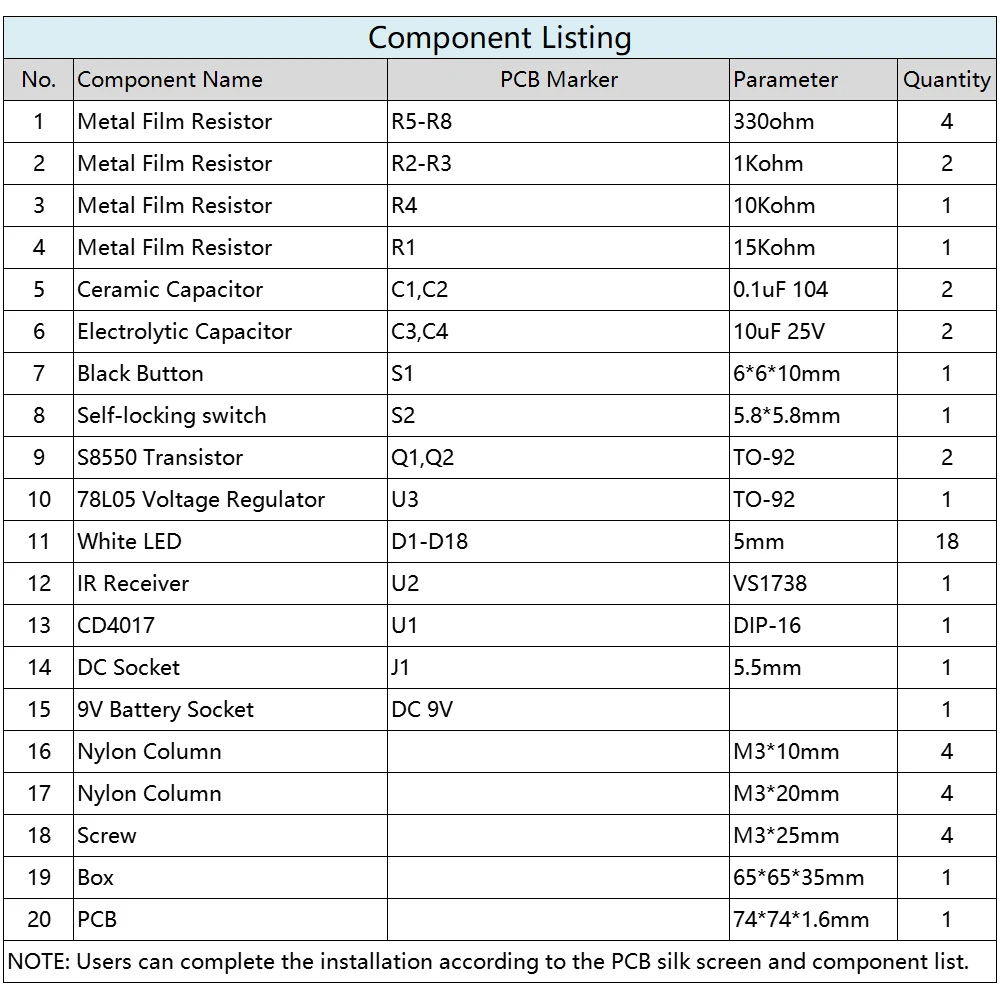Select the 330ohm parameter cell
1000x1000 pixels.
(813, 121)
